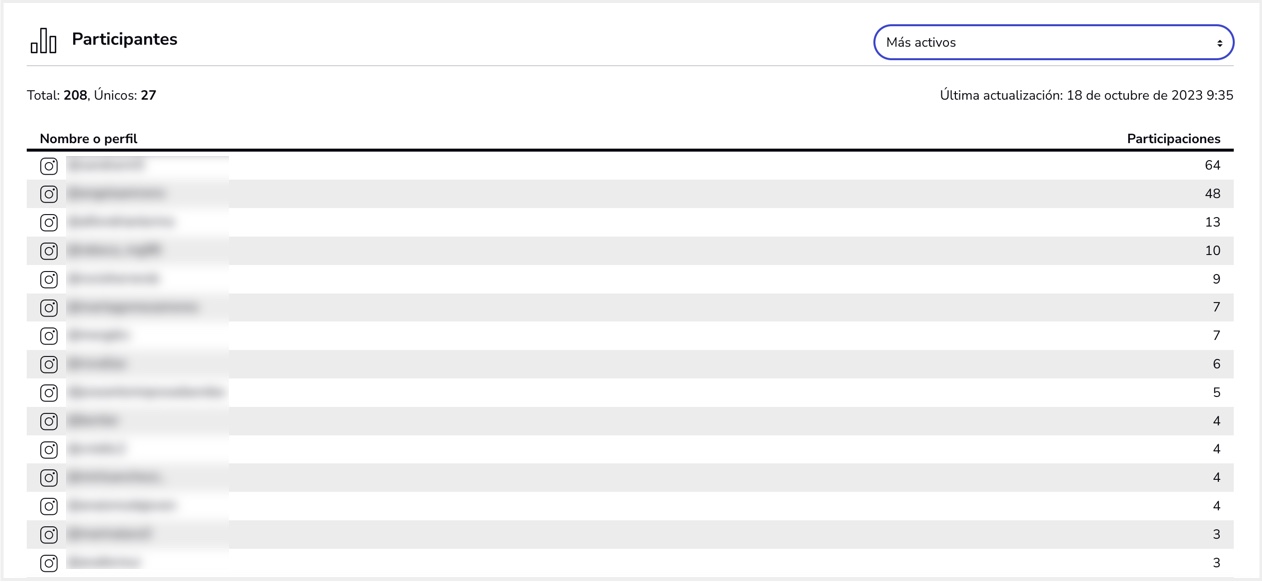Select the blurred profile name with 5 participations
The image size is (1262, 582).
146,392
